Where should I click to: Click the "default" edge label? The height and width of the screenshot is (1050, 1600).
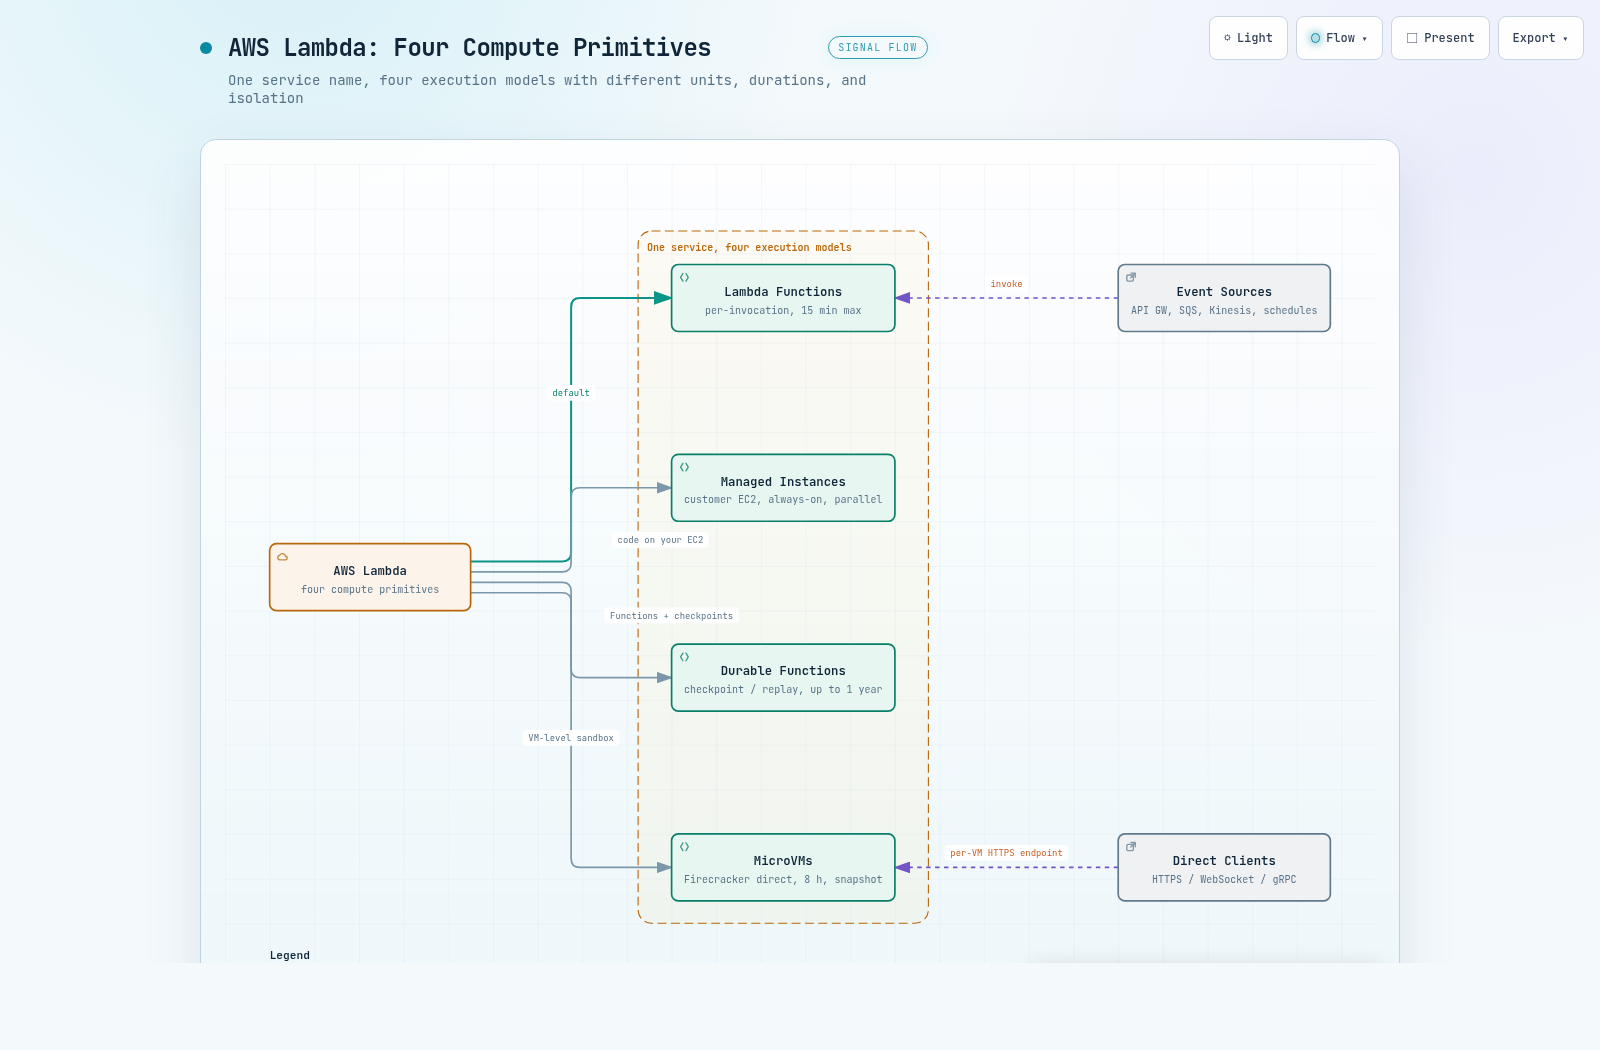[x=571, y=393]
